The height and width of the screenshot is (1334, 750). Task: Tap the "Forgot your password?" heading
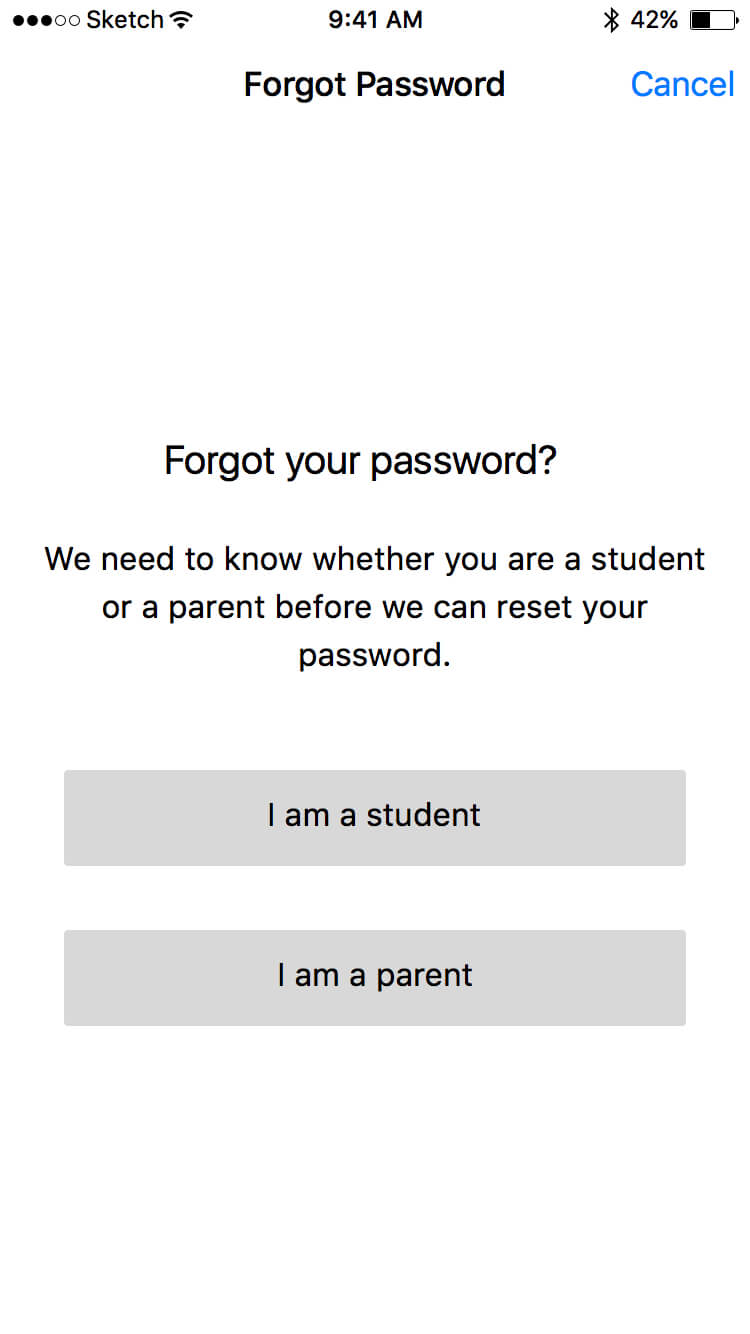[360, 462]
